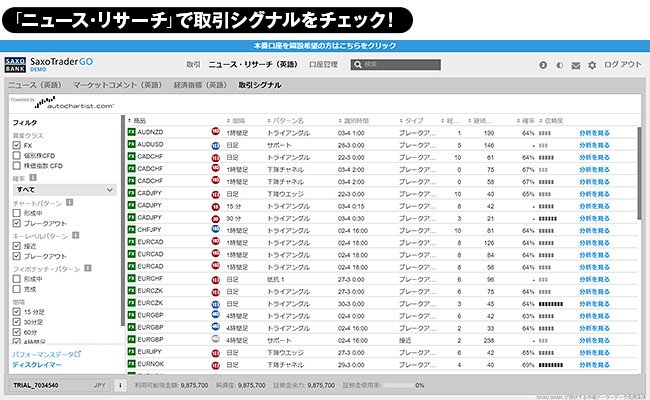Click the 本番口座を開設希望の方 banner link
This screenshot has width=650, height=400.
point(325,46)
